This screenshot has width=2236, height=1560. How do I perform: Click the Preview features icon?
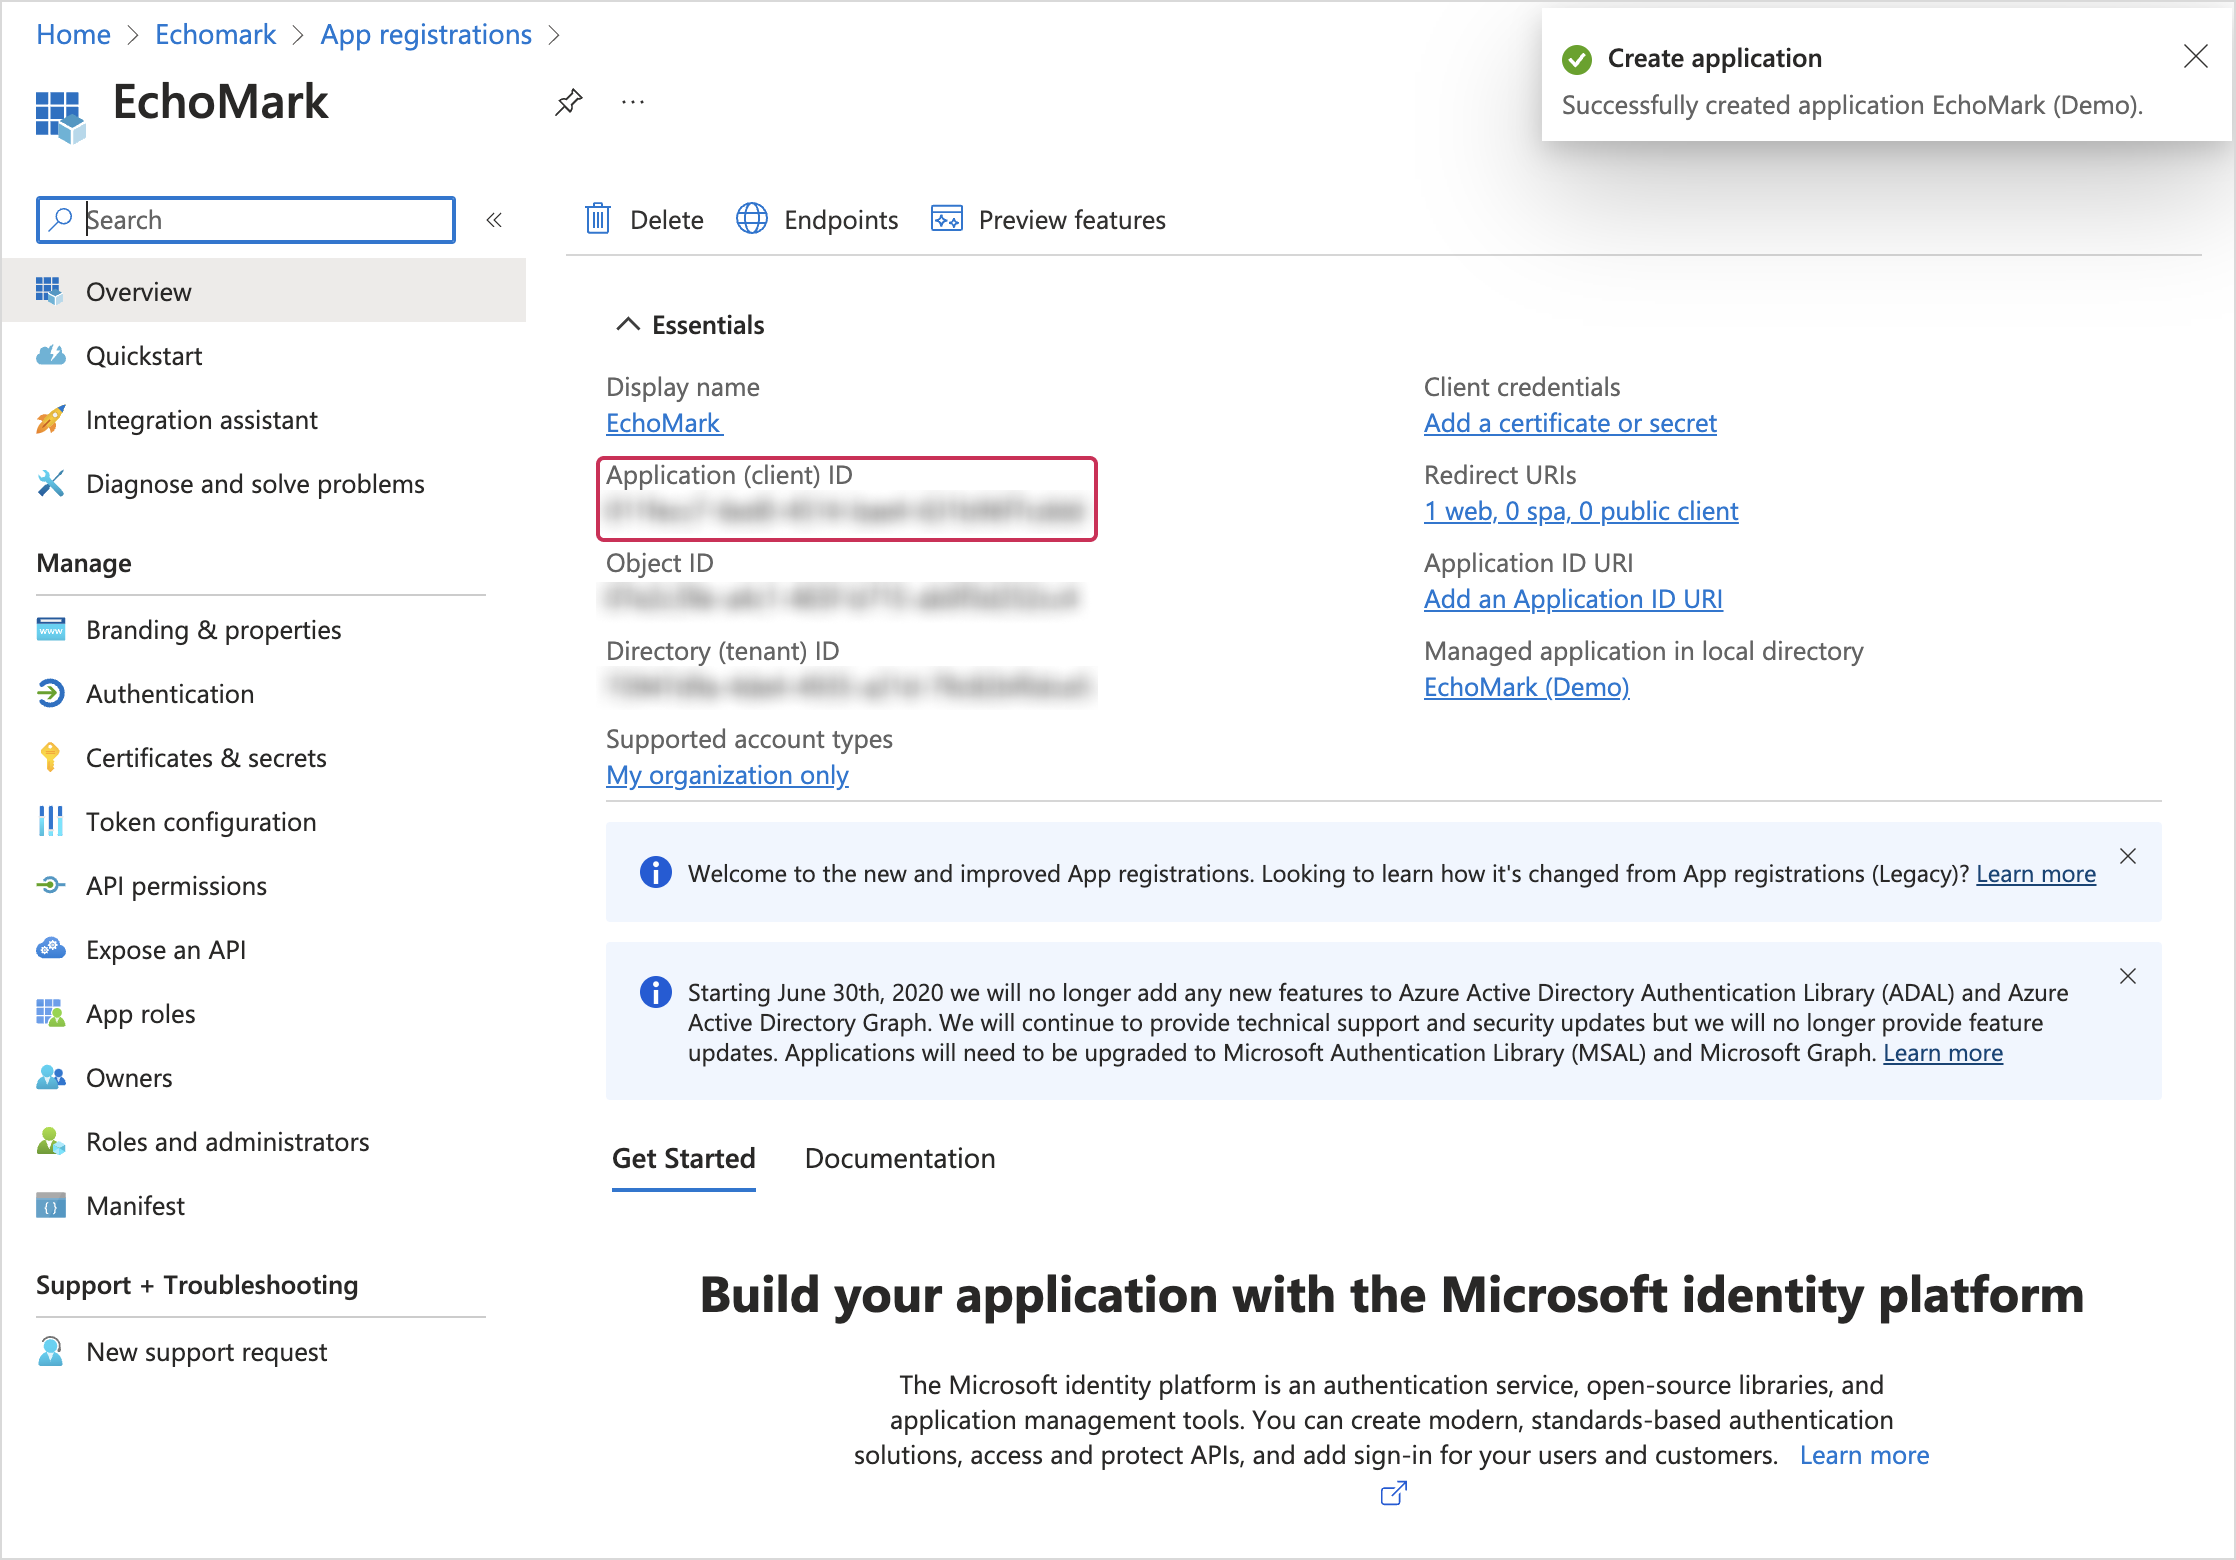point(946,219)
